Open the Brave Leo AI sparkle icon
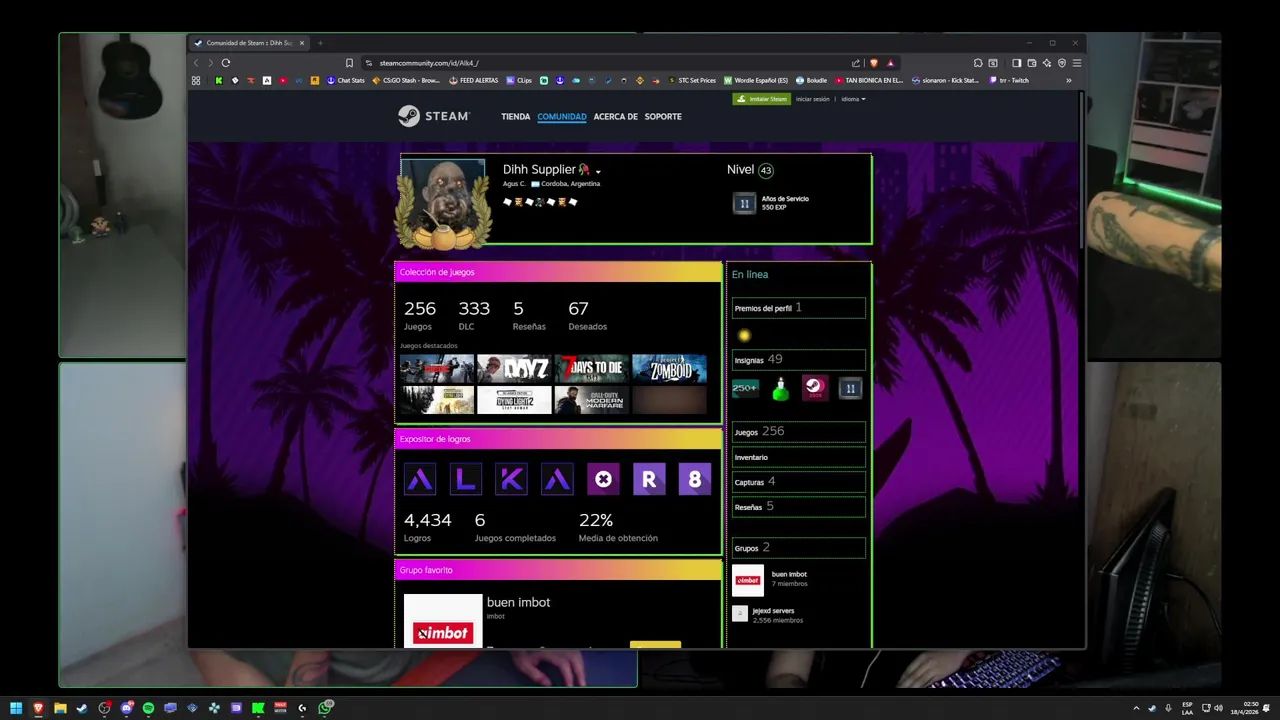Image resolution: width=1280 pixels, height=720 pixels. click(1047, 63)
